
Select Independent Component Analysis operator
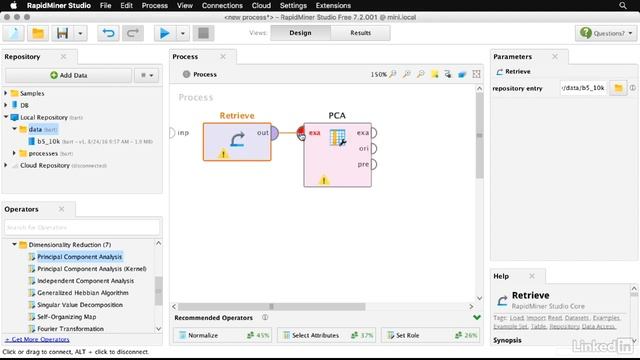point(85,281)
